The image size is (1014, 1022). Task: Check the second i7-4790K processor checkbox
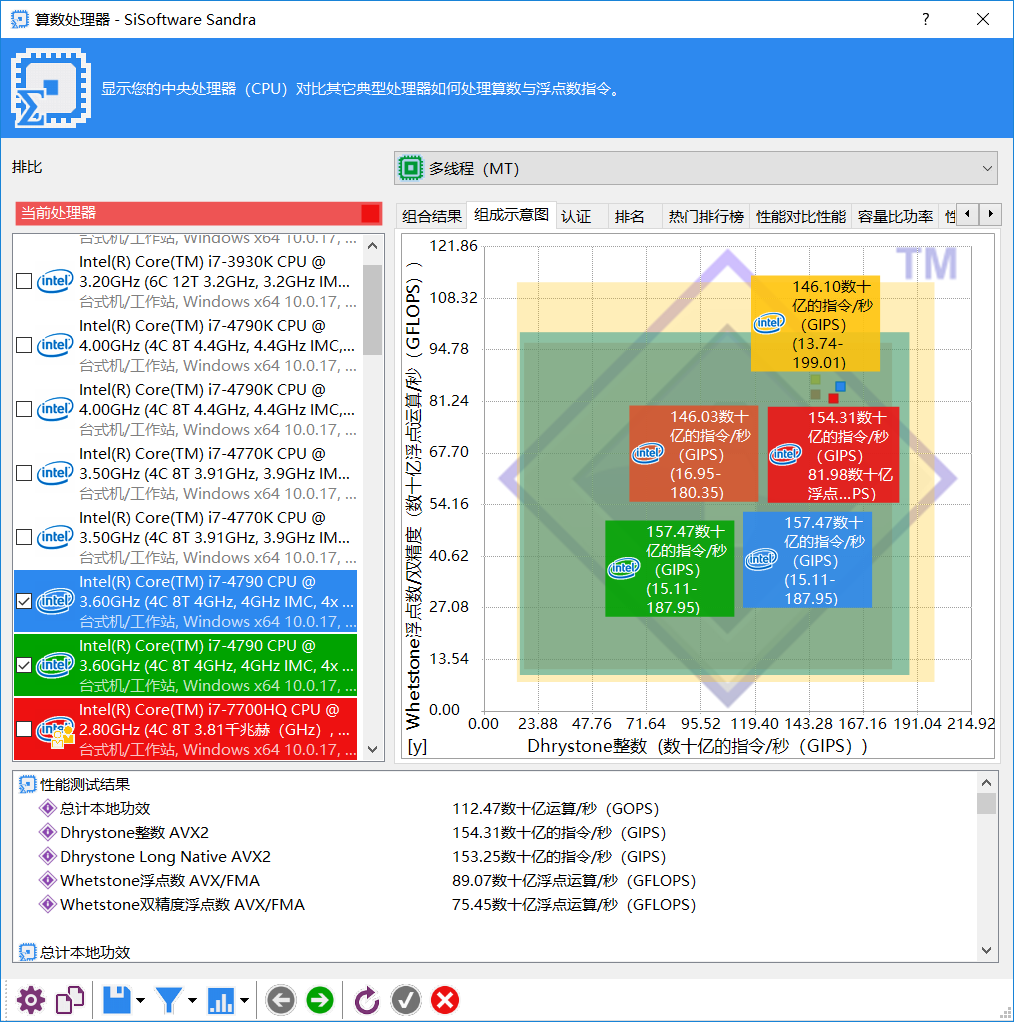tap(24, 409)
